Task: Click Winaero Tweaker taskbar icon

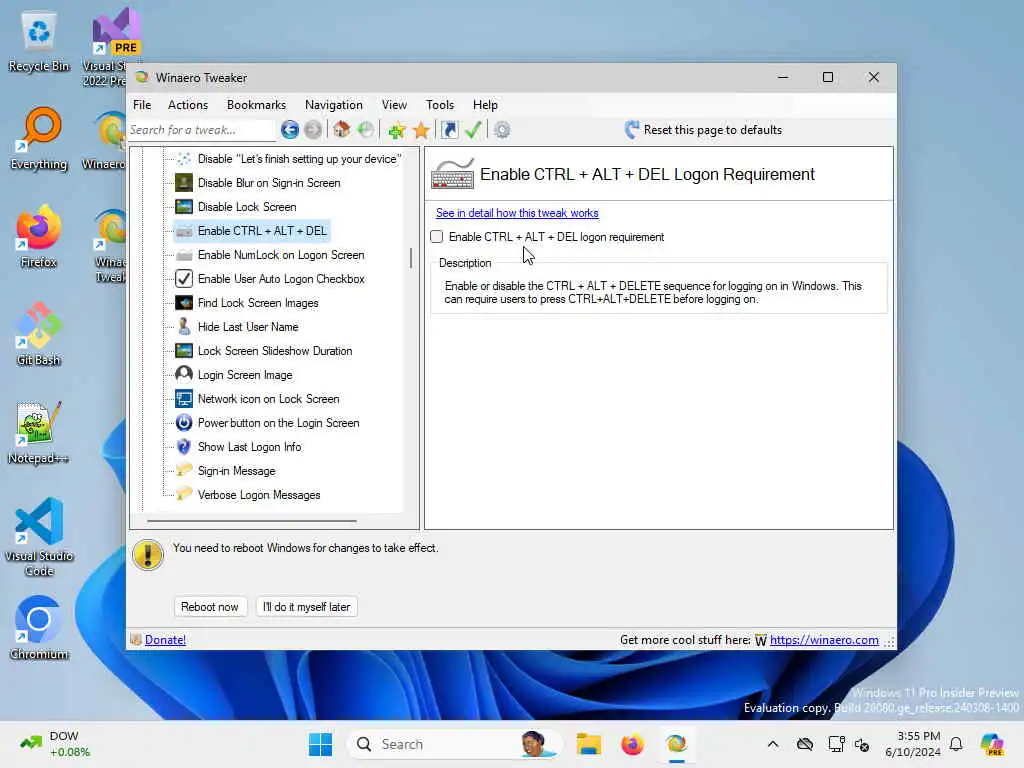Action: click(677, 744)
